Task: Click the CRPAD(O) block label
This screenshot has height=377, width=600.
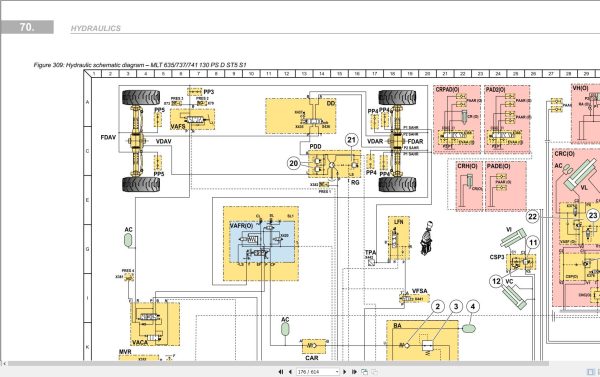Action: pyautogui.click(x=447, y=90)
